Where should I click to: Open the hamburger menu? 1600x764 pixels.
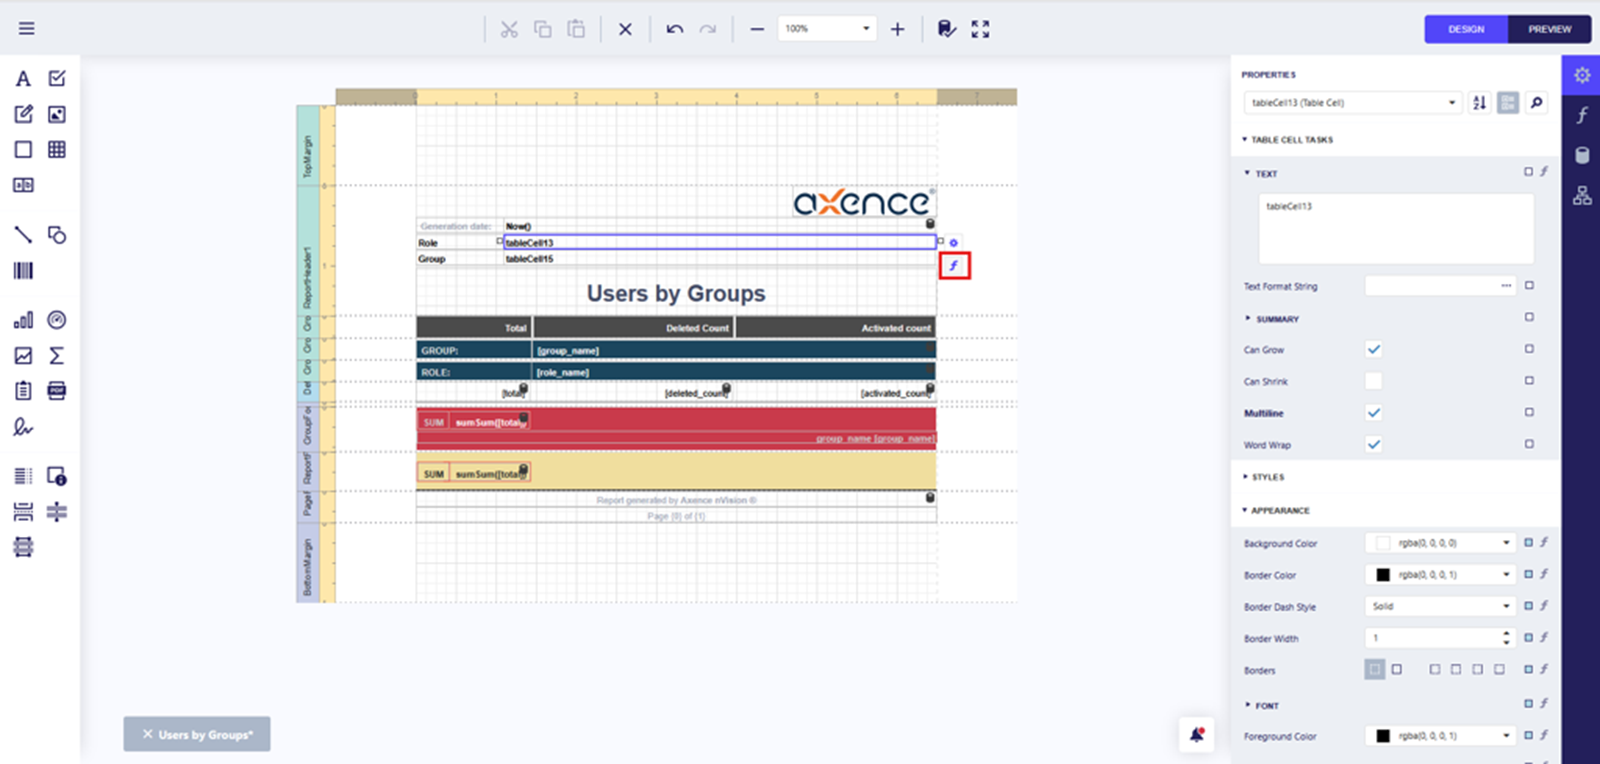pos(27,29)
